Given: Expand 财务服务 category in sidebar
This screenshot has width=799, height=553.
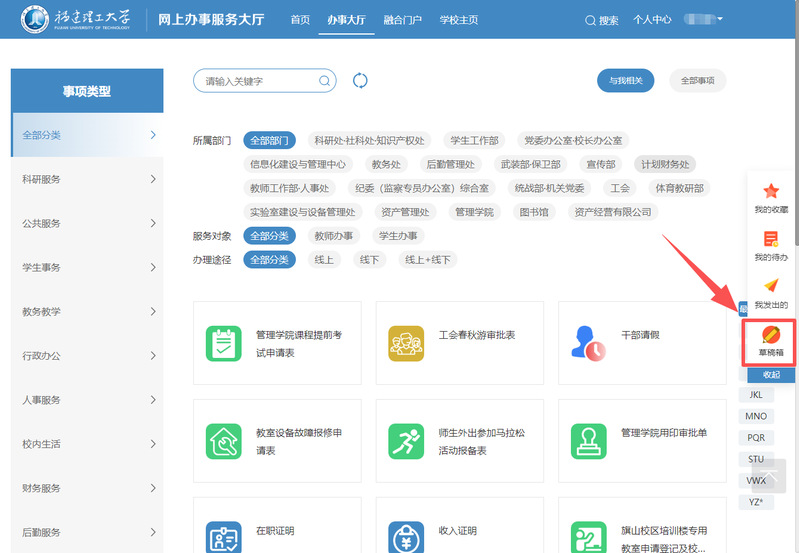Looking at the screenshot, I should click(x=86, y=488).
